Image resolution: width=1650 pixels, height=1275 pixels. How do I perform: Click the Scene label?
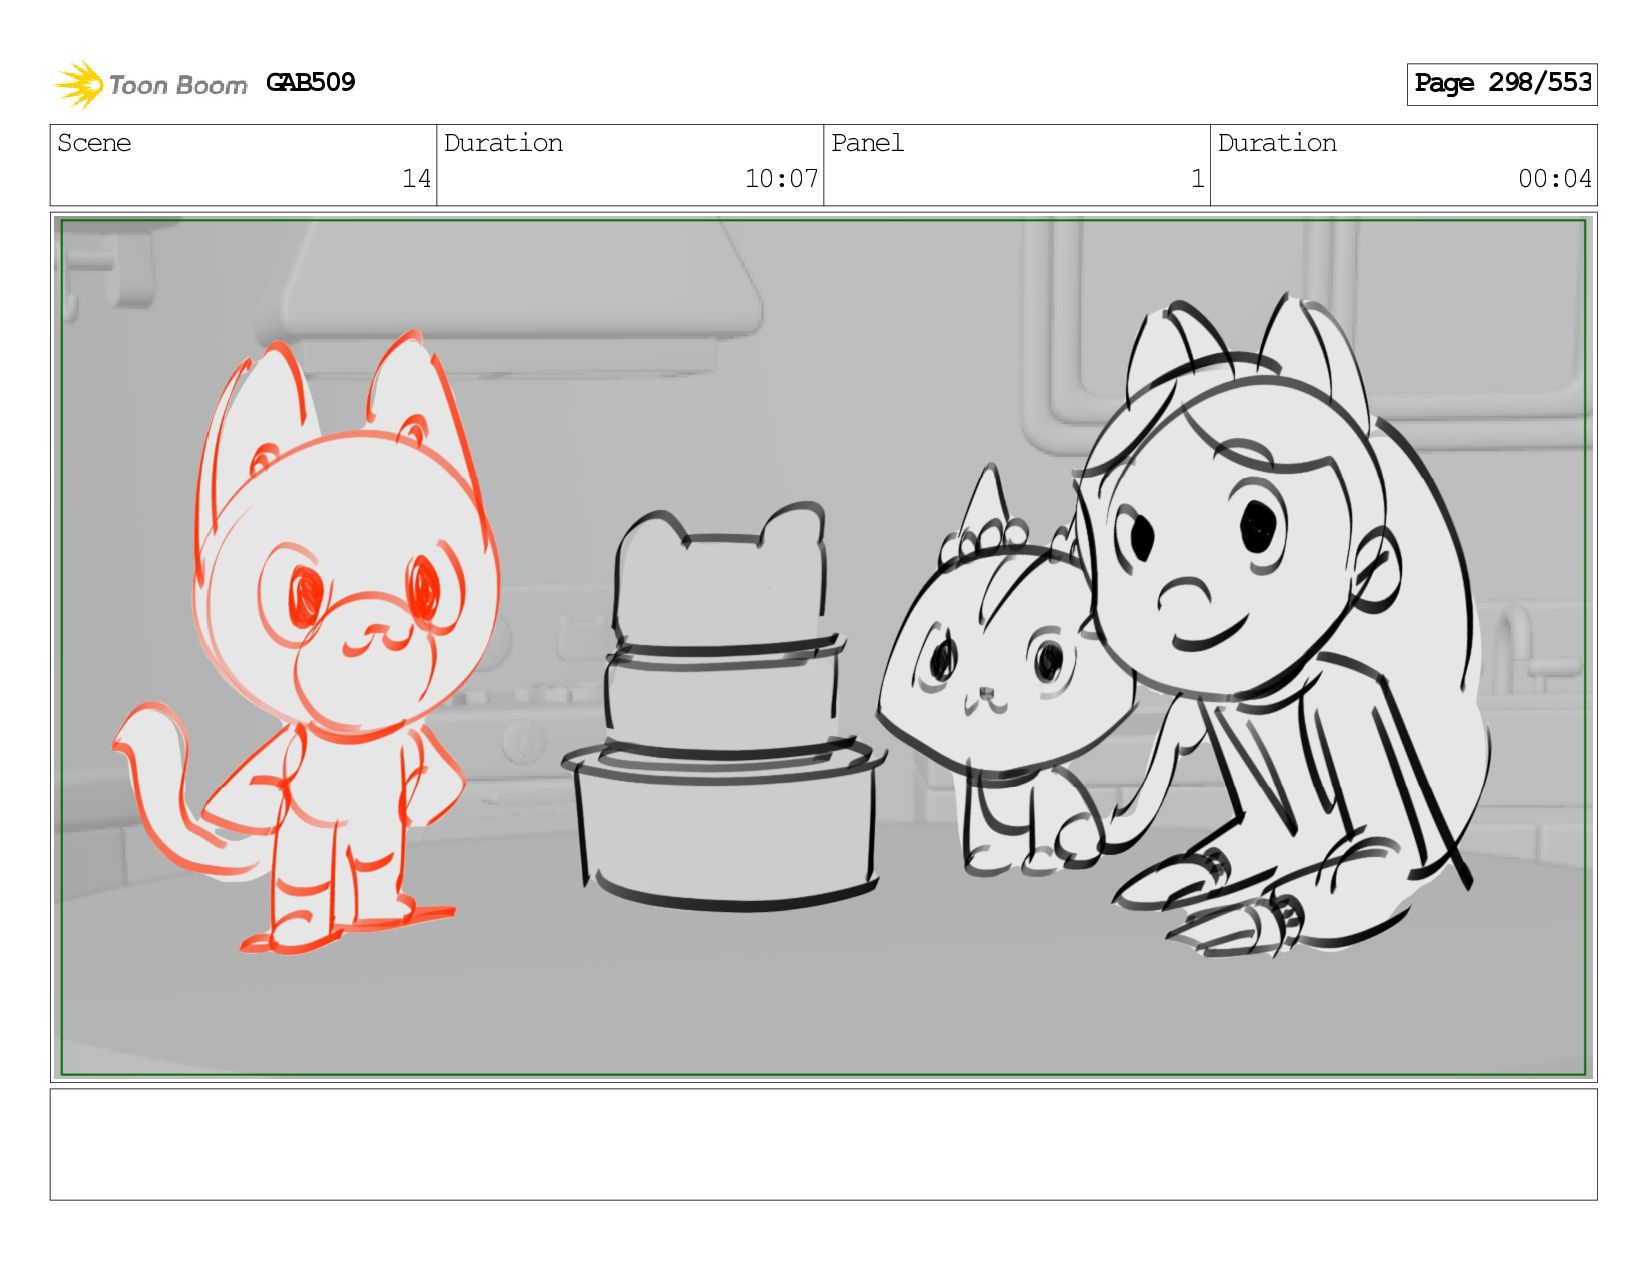[94, 143]
